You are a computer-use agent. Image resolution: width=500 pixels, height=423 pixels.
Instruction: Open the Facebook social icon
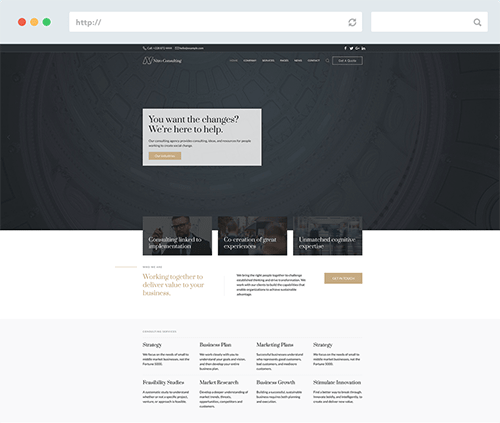pos(345,48)
